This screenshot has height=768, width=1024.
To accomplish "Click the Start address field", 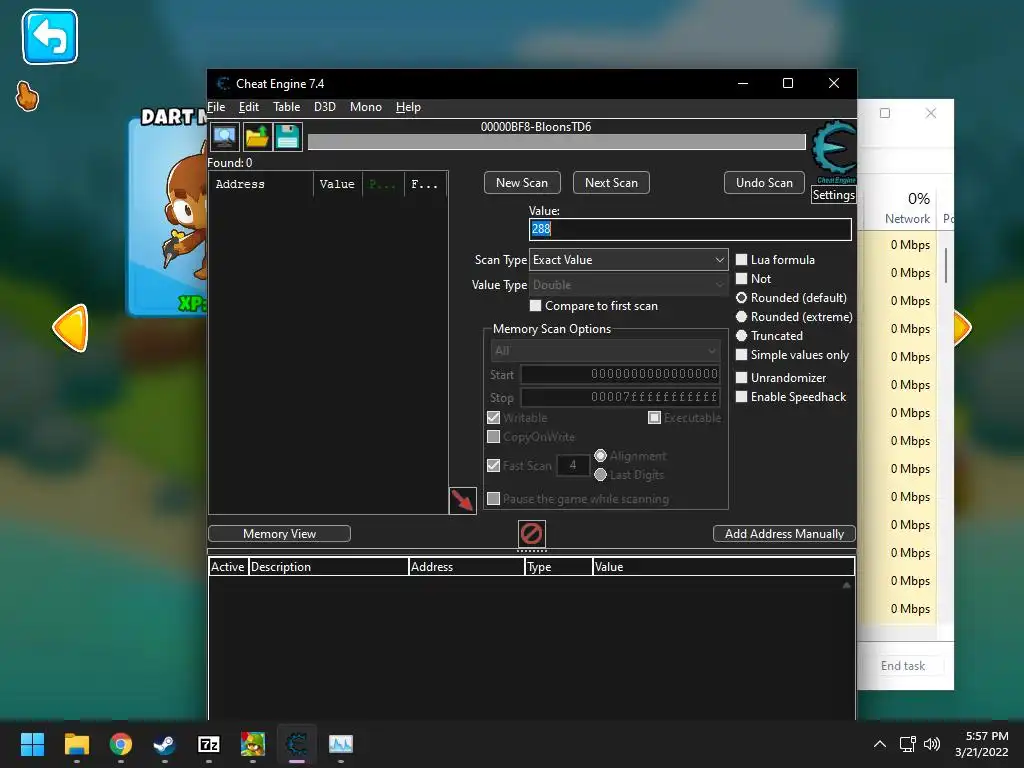I will tap(620, 374).
